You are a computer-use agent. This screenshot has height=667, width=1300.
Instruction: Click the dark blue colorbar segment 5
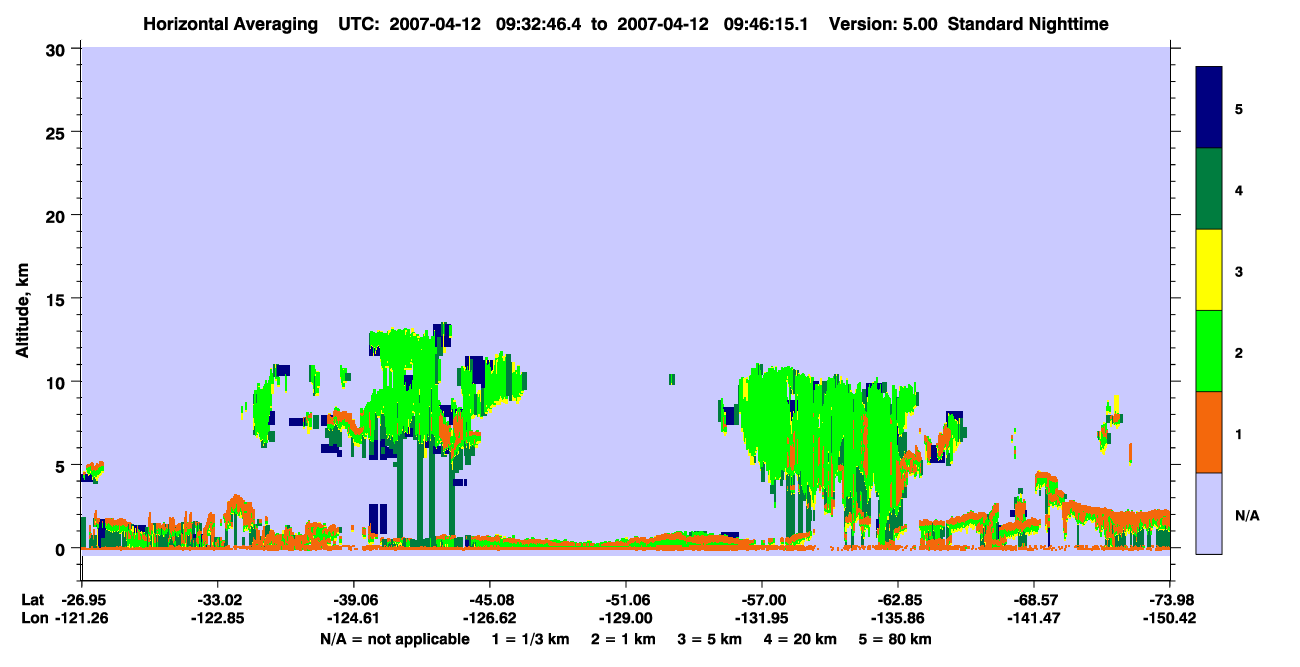point(1209,107)
